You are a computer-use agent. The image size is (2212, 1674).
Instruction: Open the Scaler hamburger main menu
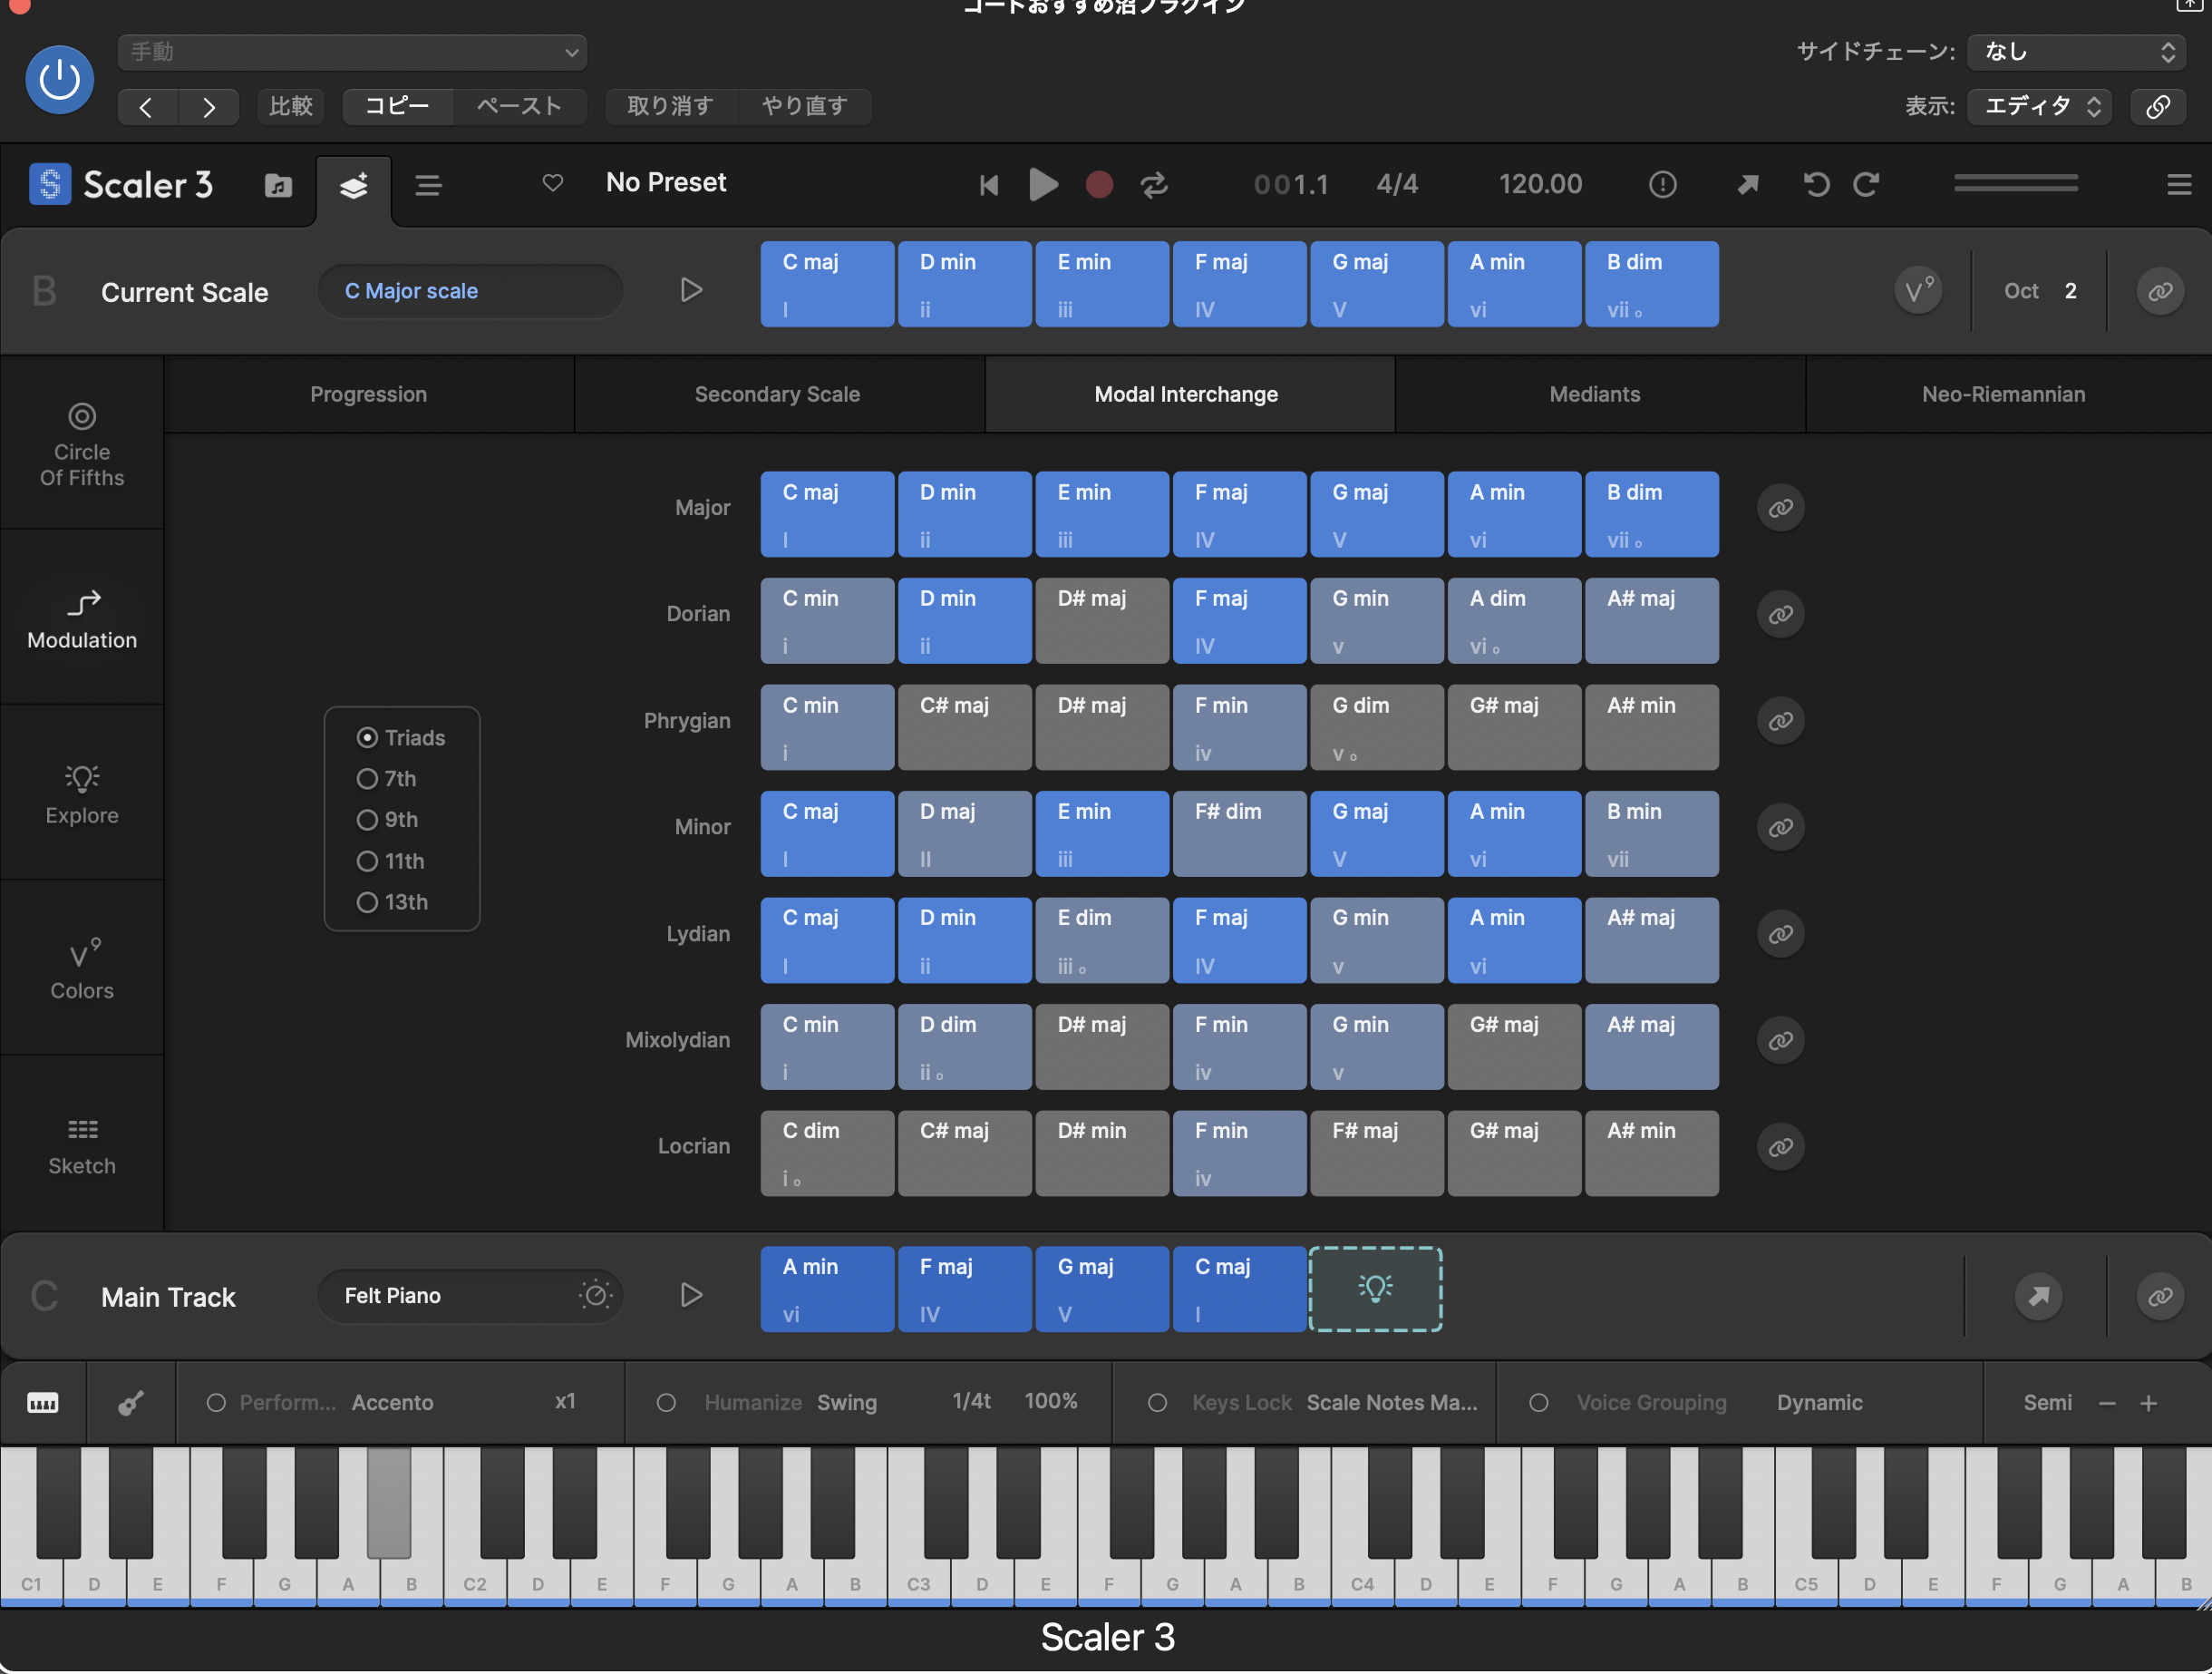[2179, 185]
